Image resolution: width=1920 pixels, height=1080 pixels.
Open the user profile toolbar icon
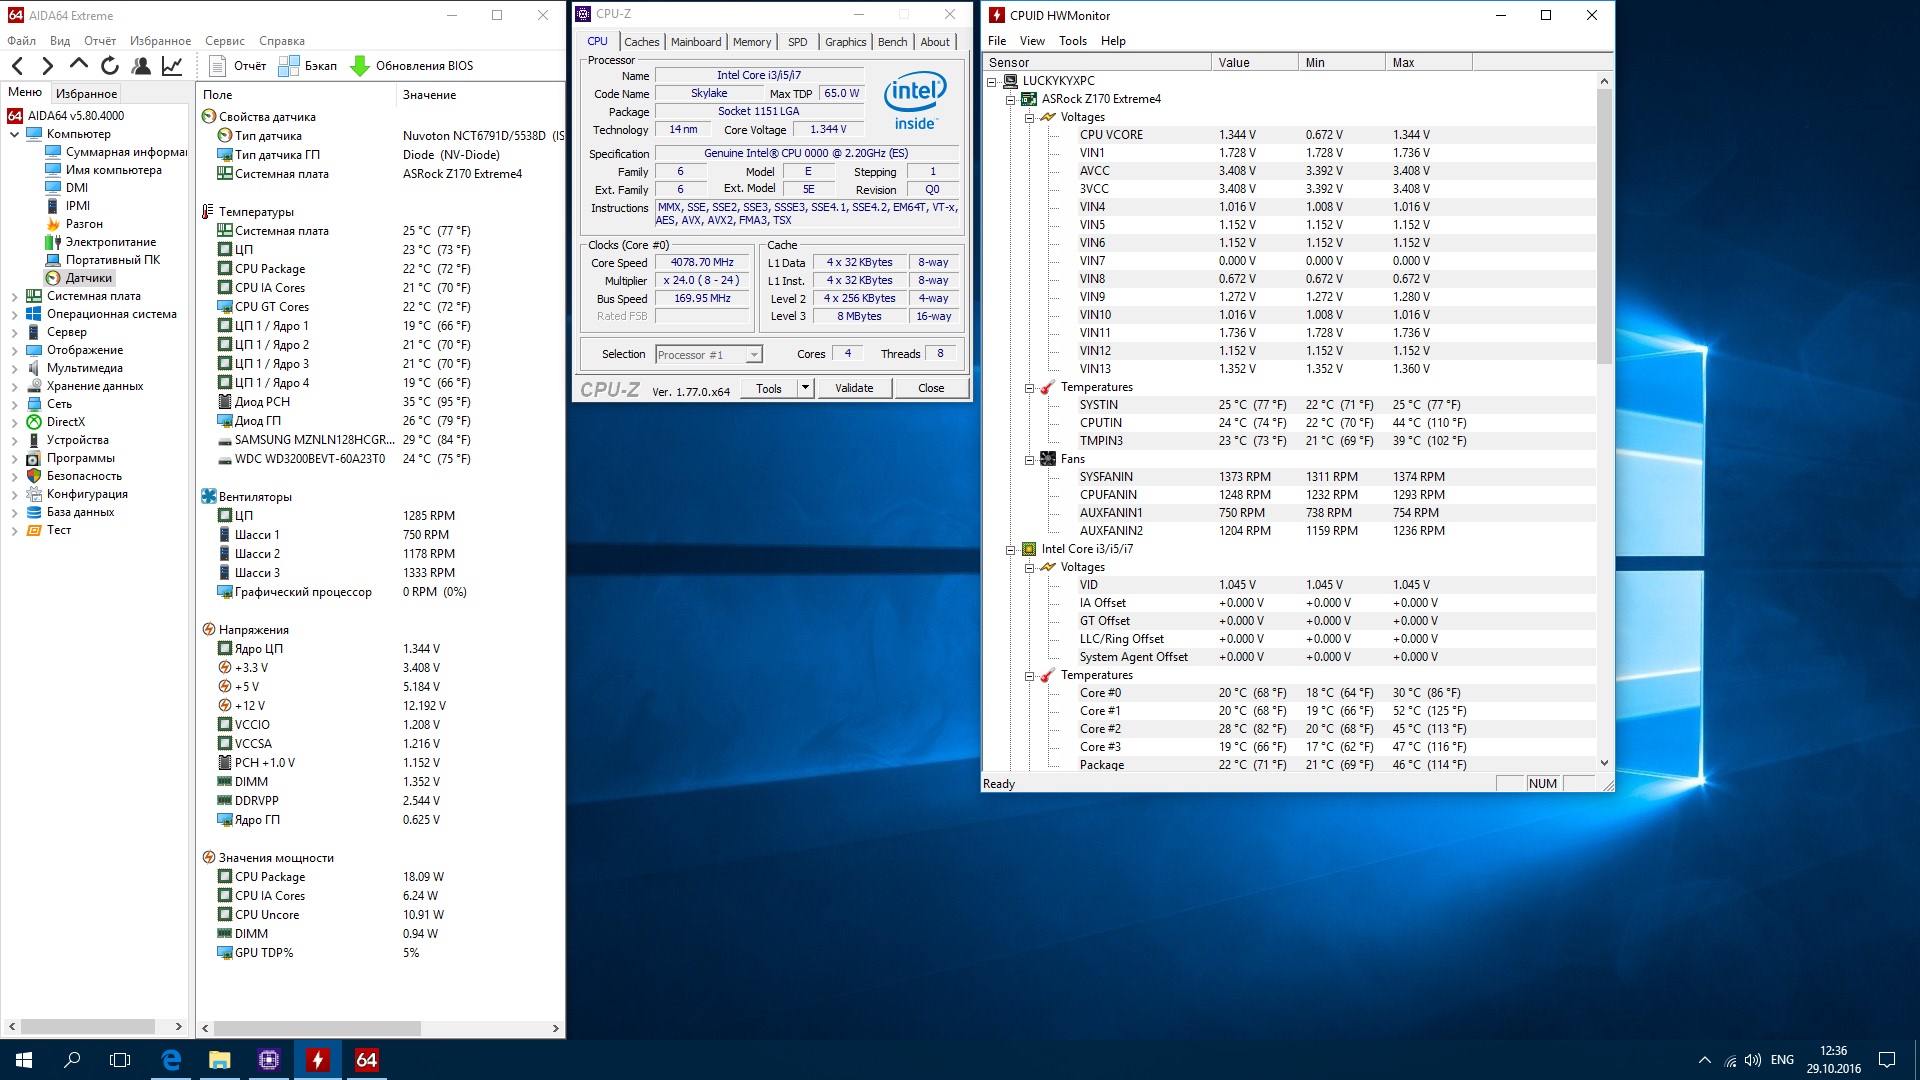[141, 66]
